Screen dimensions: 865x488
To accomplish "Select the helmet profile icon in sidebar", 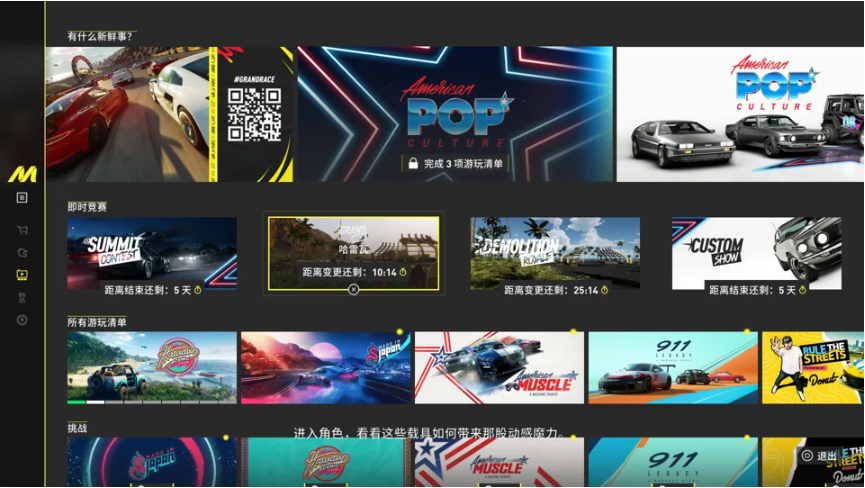I will [x=22, y=253].
